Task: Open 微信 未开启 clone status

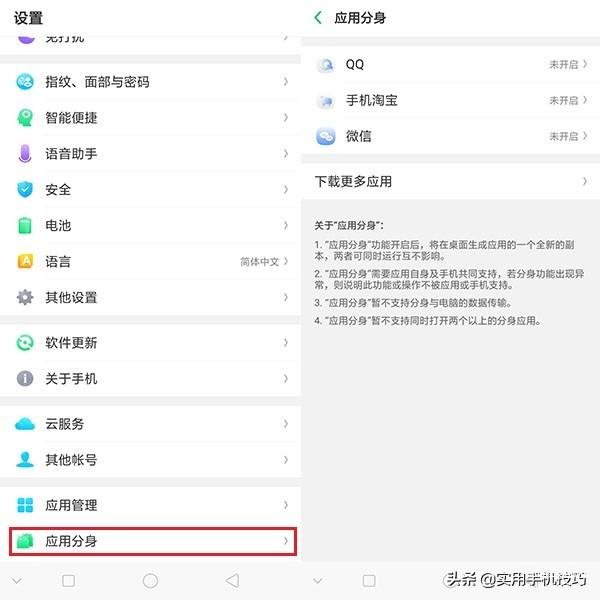Action: (x=568, y=136)
